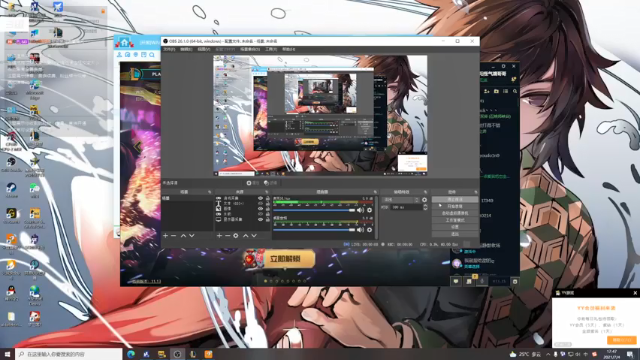Select the 图像 source row

pyautogui.click(x=242, y=209)
